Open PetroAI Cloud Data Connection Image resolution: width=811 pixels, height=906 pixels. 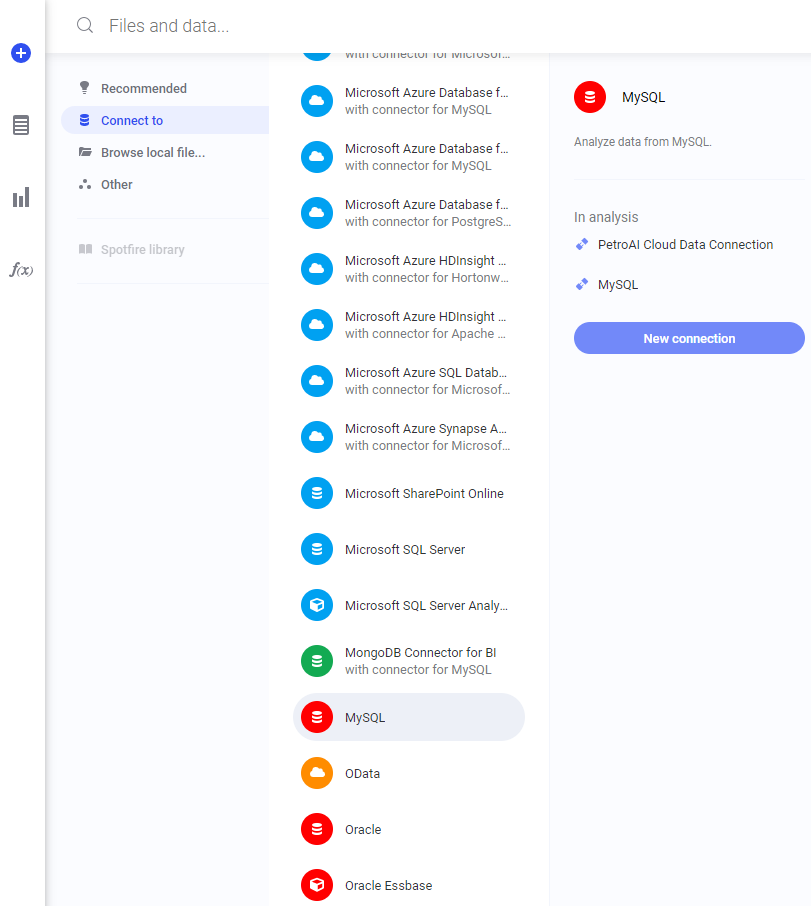click(x=685, y=244)
